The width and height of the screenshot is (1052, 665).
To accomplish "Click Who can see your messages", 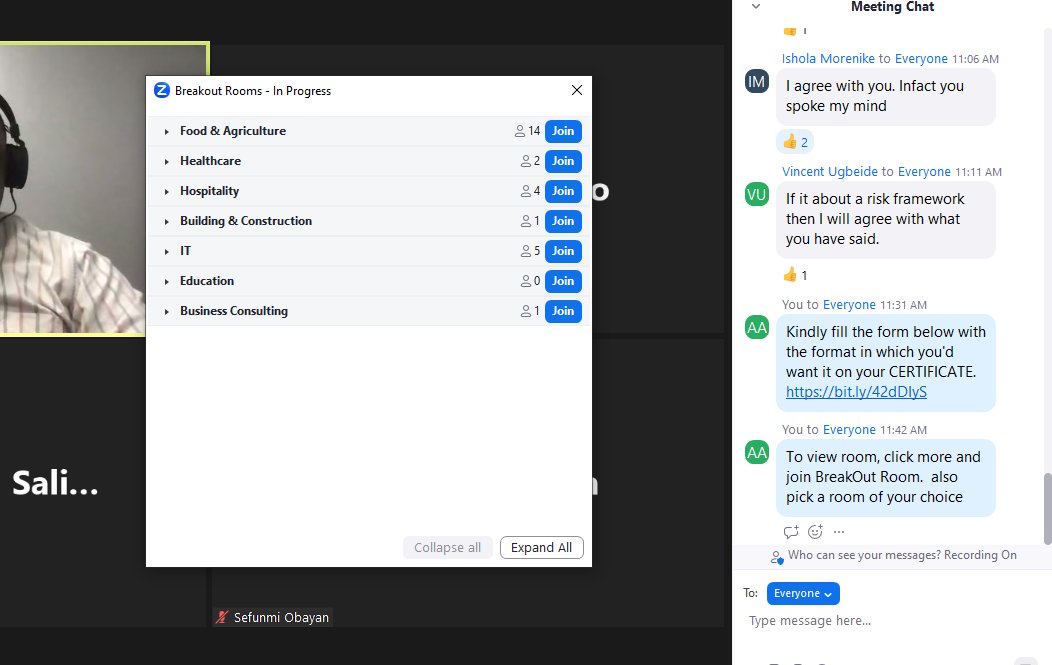I will coord(864,555).
